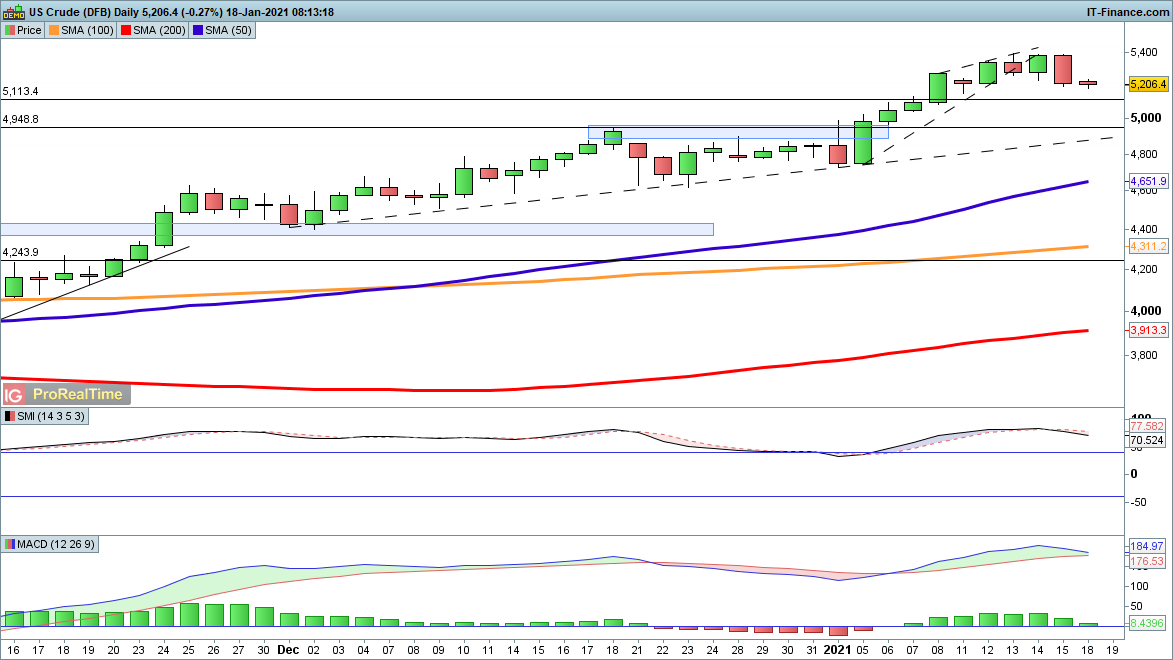
Task: Click the 2021 marker on the date axis
Action: pyautogui.click(x=837, y=649)
